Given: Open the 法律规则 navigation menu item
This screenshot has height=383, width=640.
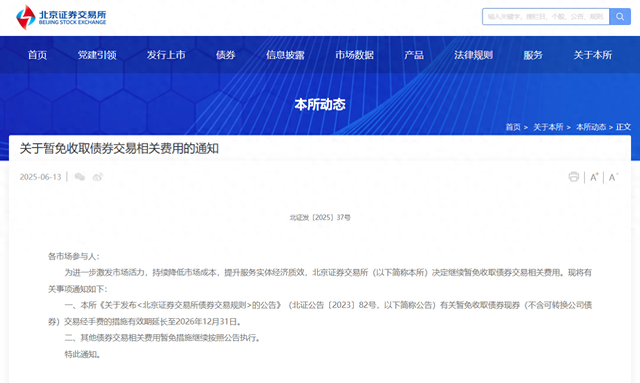Looking at the screenshot, I should click(473, 55).
